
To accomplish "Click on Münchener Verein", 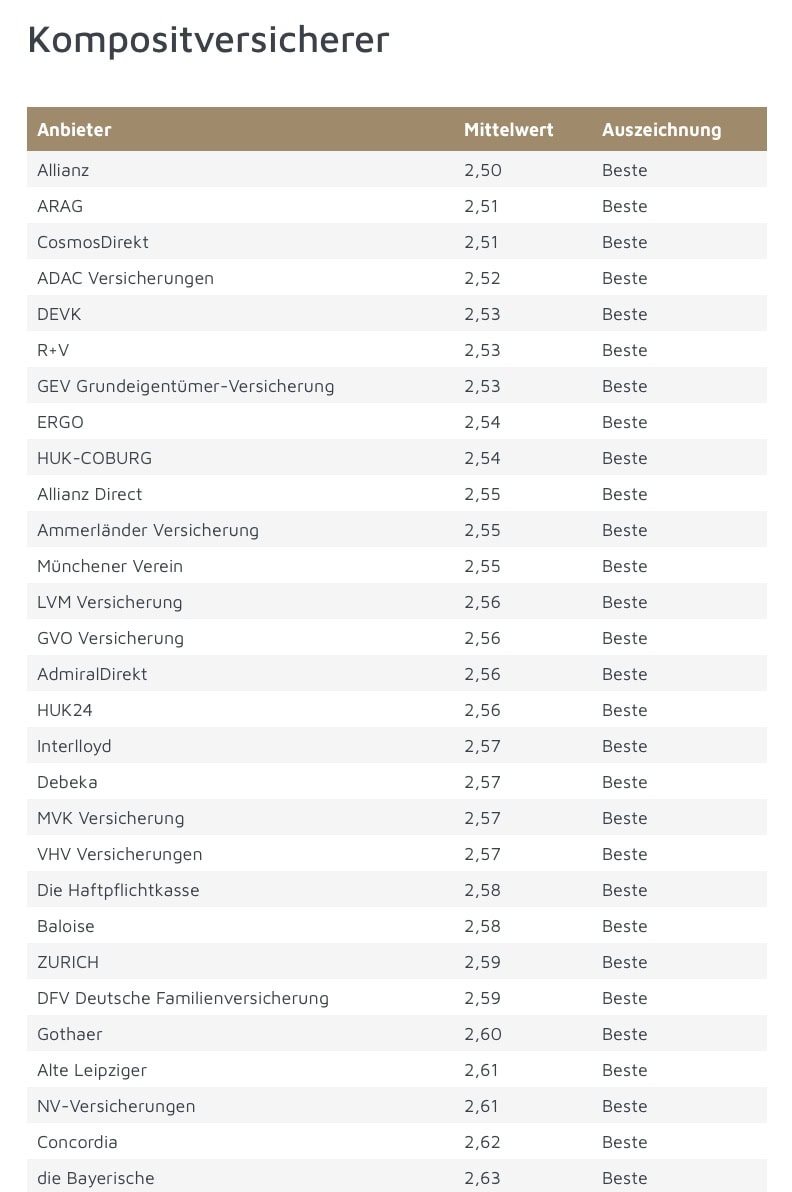I will 110,566.
